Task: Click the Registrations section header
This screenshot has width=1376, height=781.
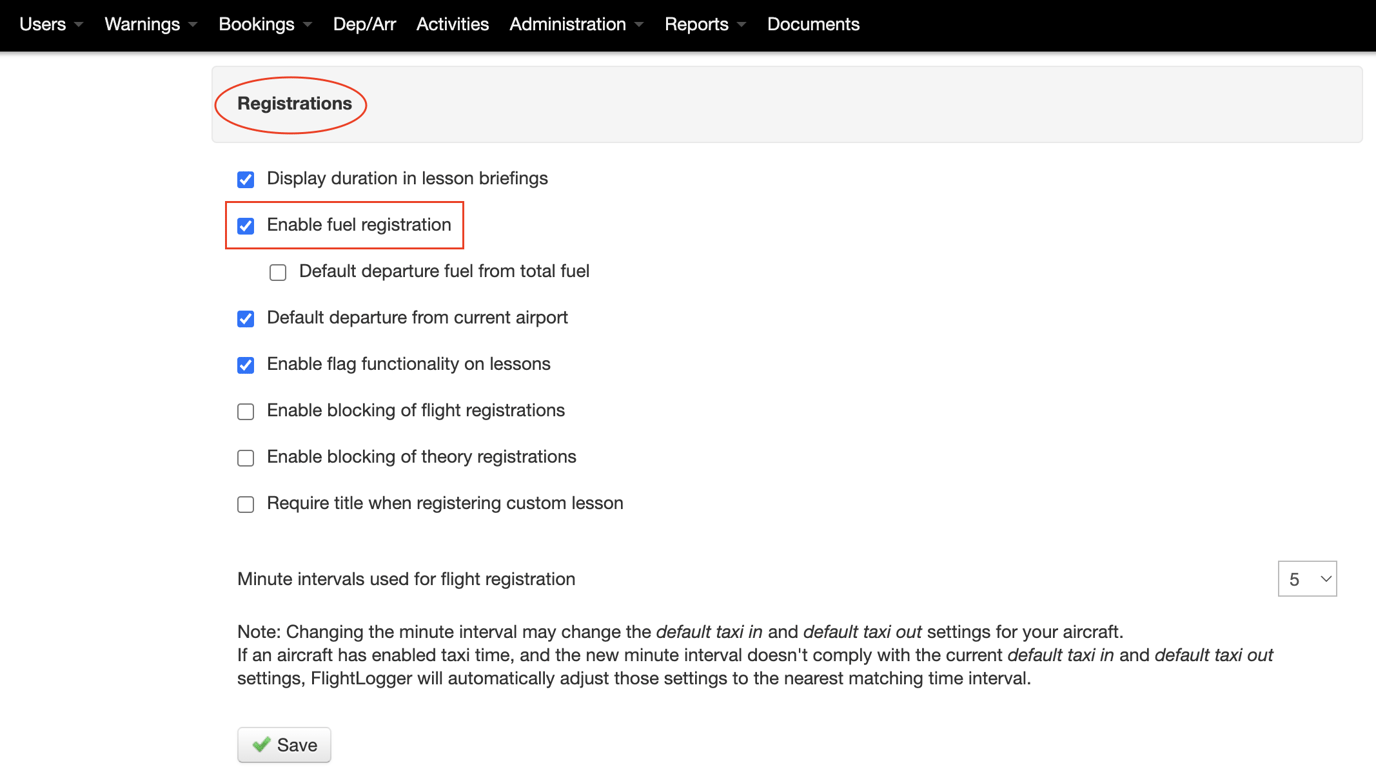Action: [294, 104]
